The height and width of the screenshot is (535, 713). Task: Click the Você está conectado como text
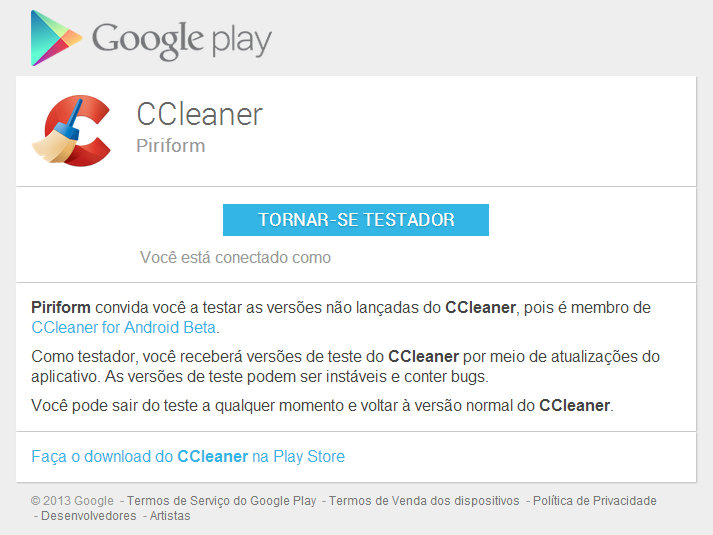point(235,257)
